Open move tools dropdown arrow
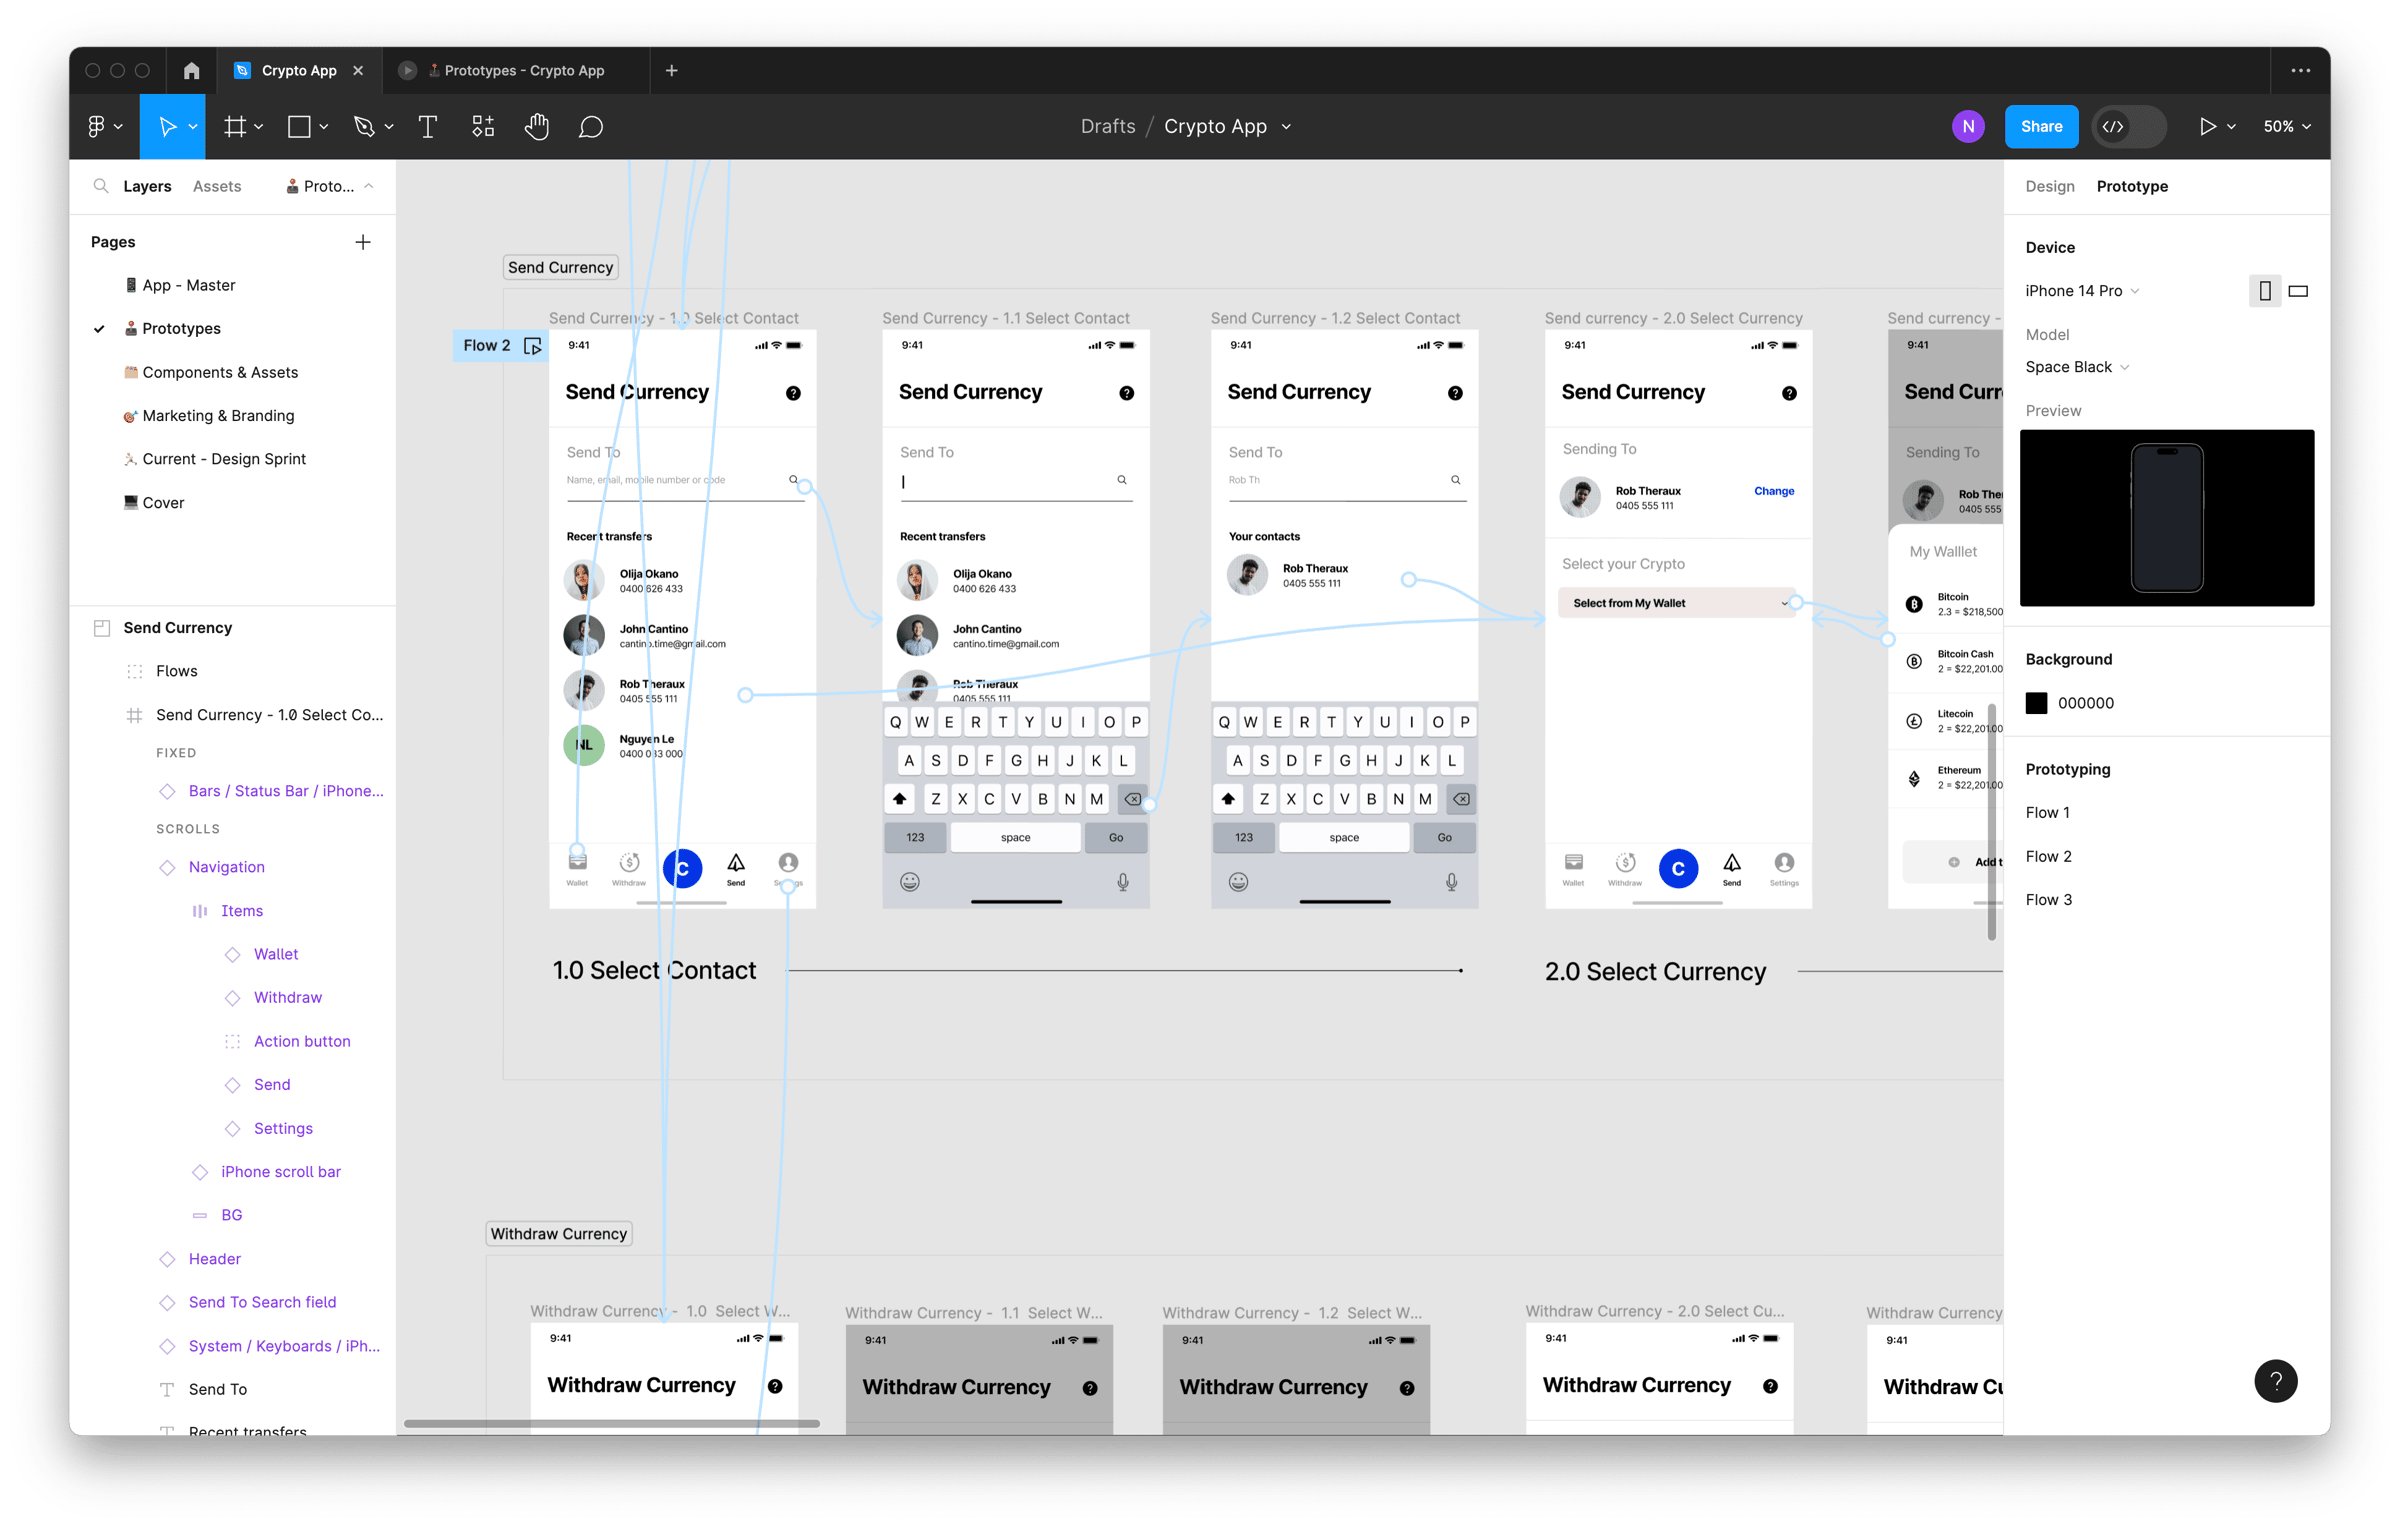Screen dimensions: 2400x1527 coord(193,127)
